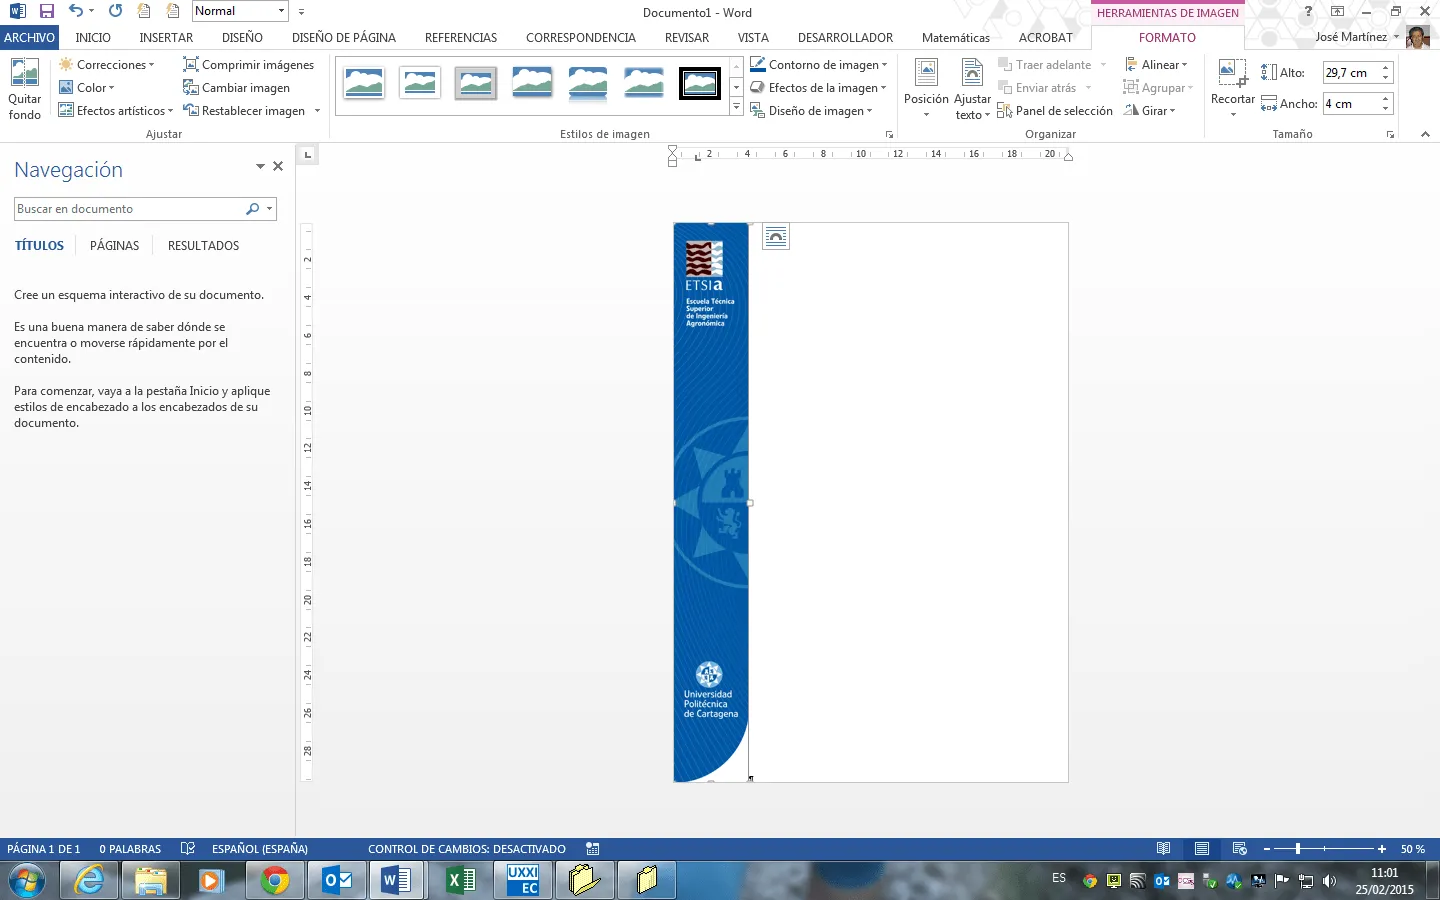Click the tab selector at ruler corner
The image size is (1440, 900).
[308, 154]
